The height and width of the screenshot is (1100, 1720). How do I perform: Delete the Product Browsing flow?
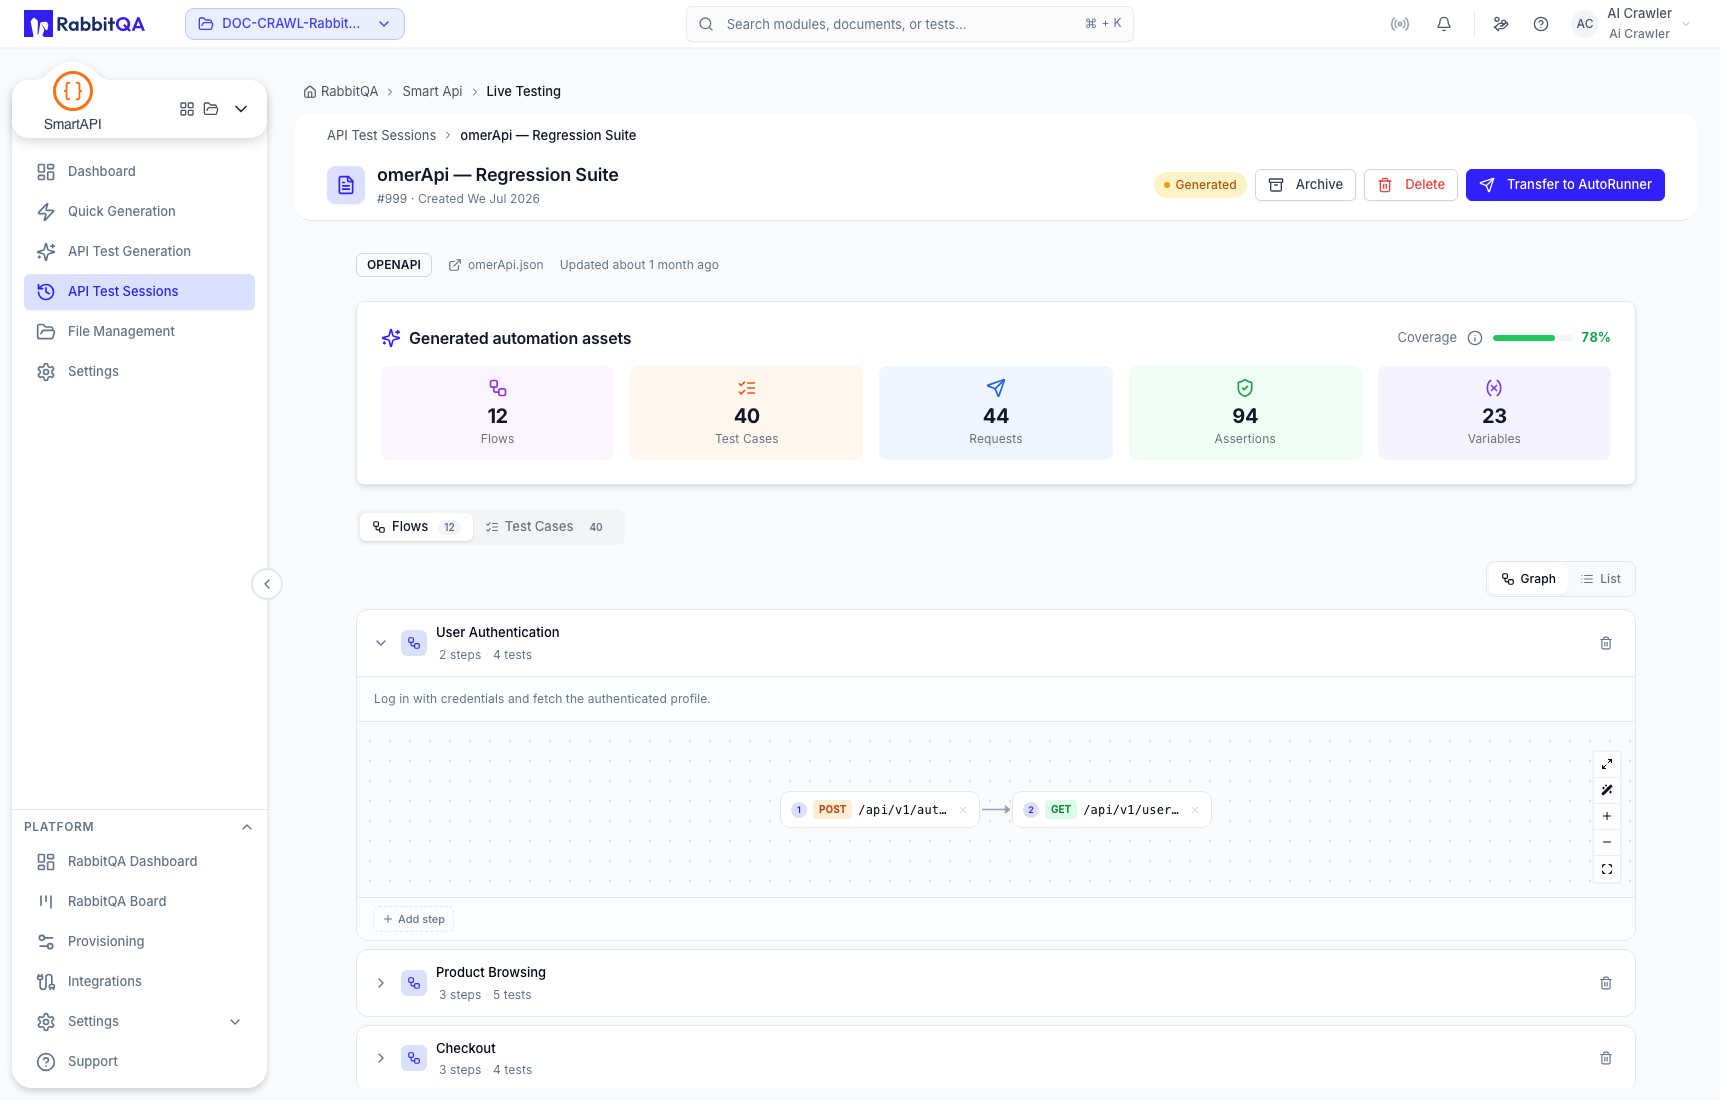click(1606, 983)
